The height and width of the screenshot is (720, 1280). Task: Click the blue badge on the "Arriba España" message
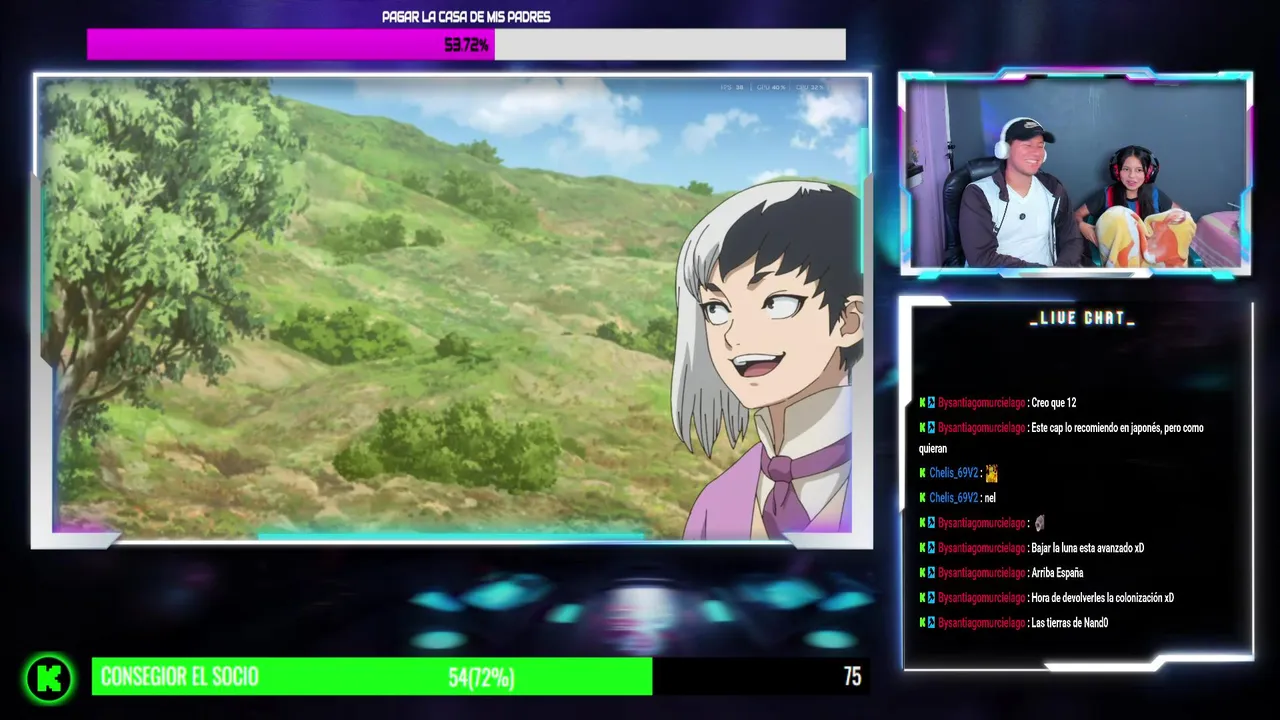pos(932,573)
